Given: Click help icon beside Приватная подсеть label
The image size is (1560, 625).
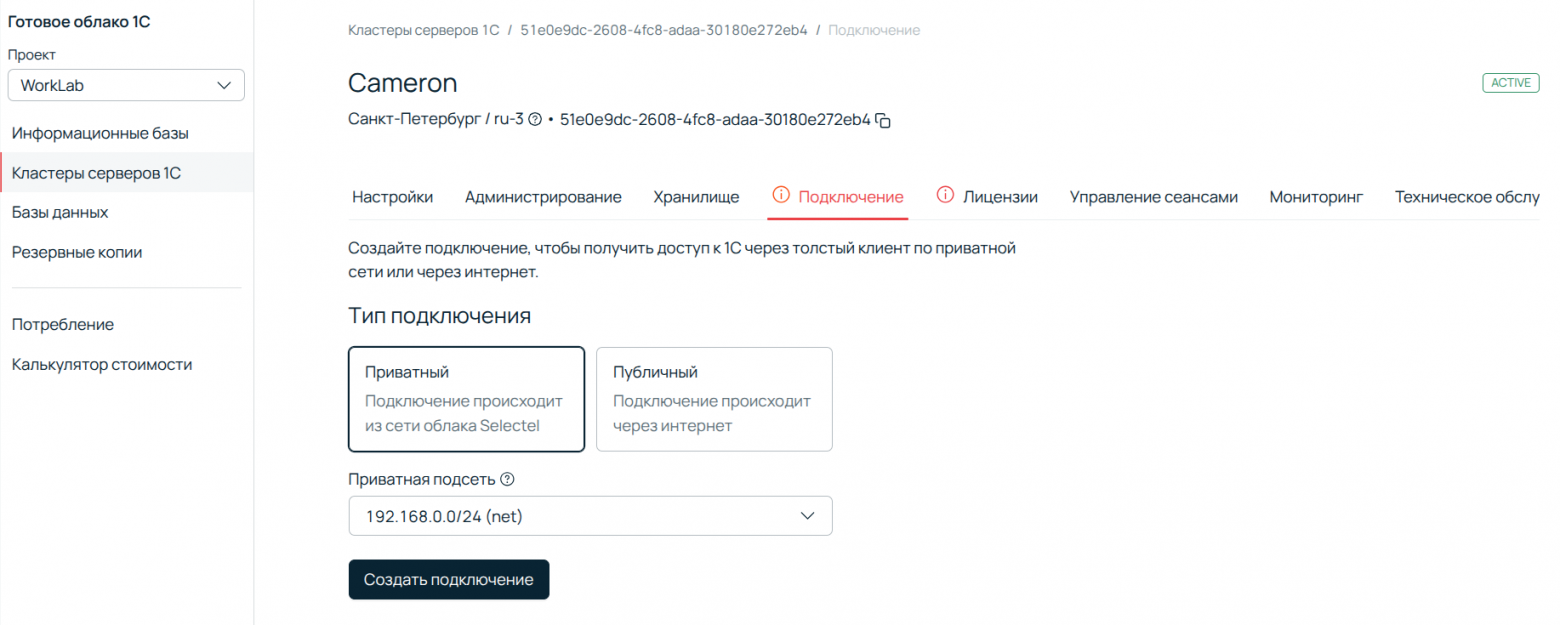Looking at the screenshot, I should [507, 479].
